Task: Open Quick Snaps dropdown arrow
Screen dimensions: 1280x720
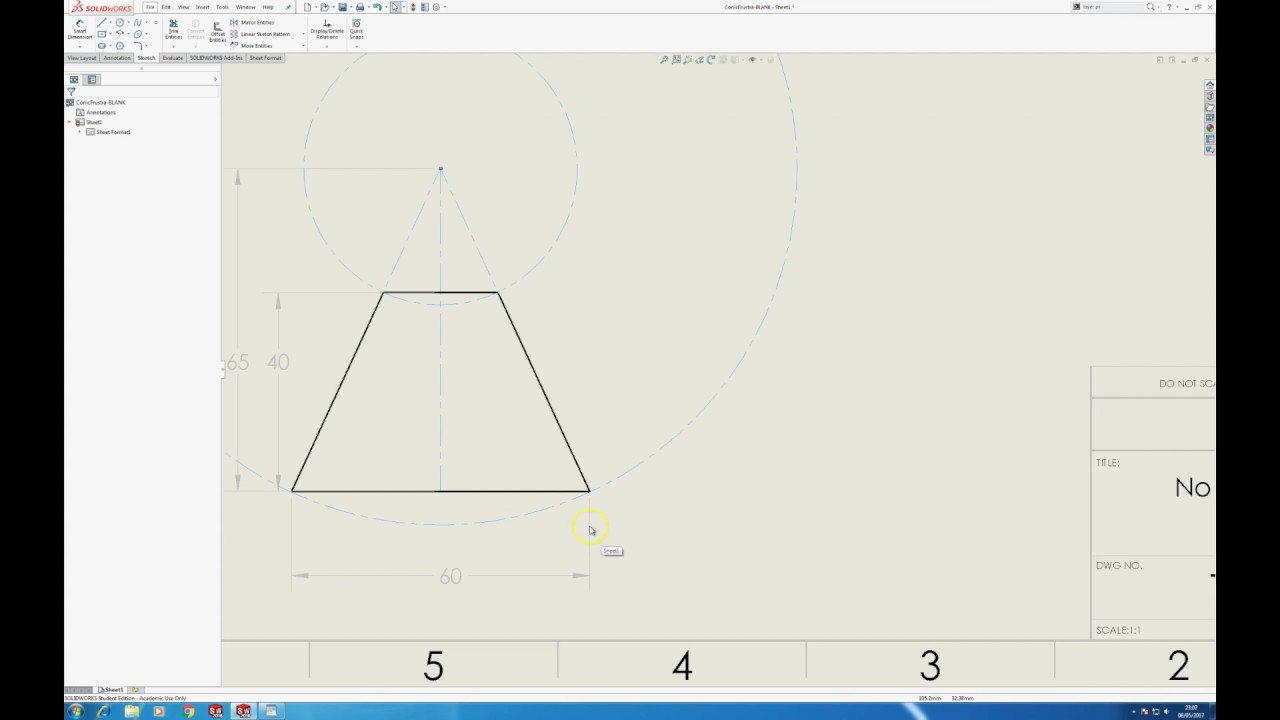Action: point(356,47)
